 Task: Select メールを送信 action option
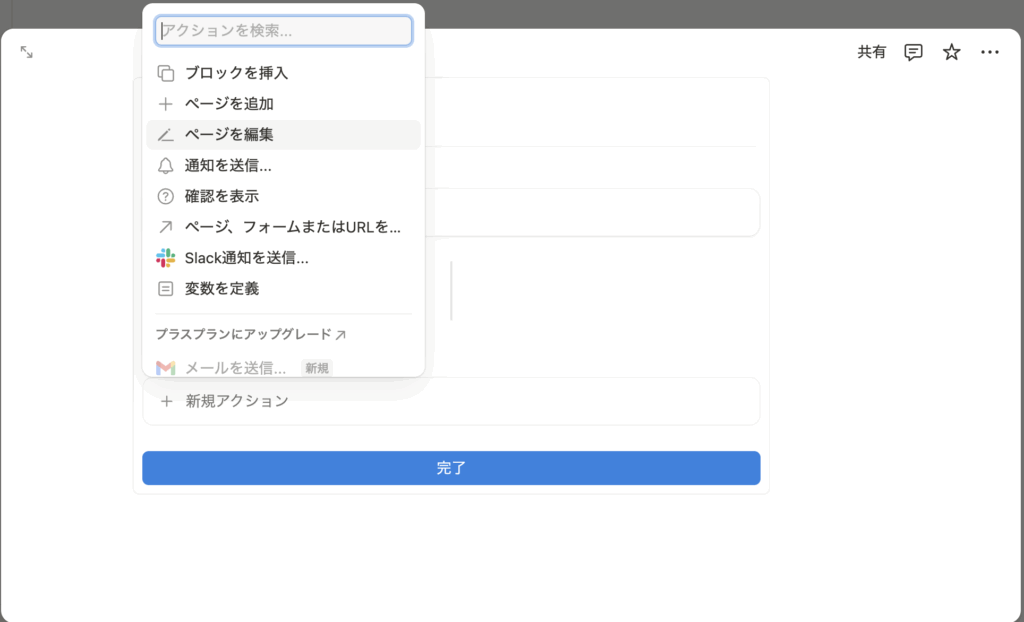pyautogui.click(x=236, y=368)
